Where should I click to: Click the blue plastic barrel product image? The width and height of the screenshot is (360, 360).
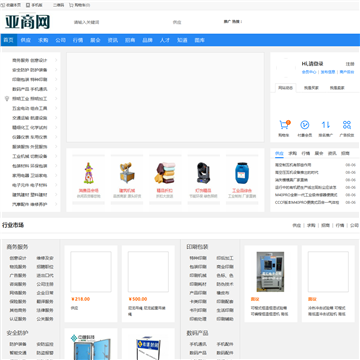(242, 173)
